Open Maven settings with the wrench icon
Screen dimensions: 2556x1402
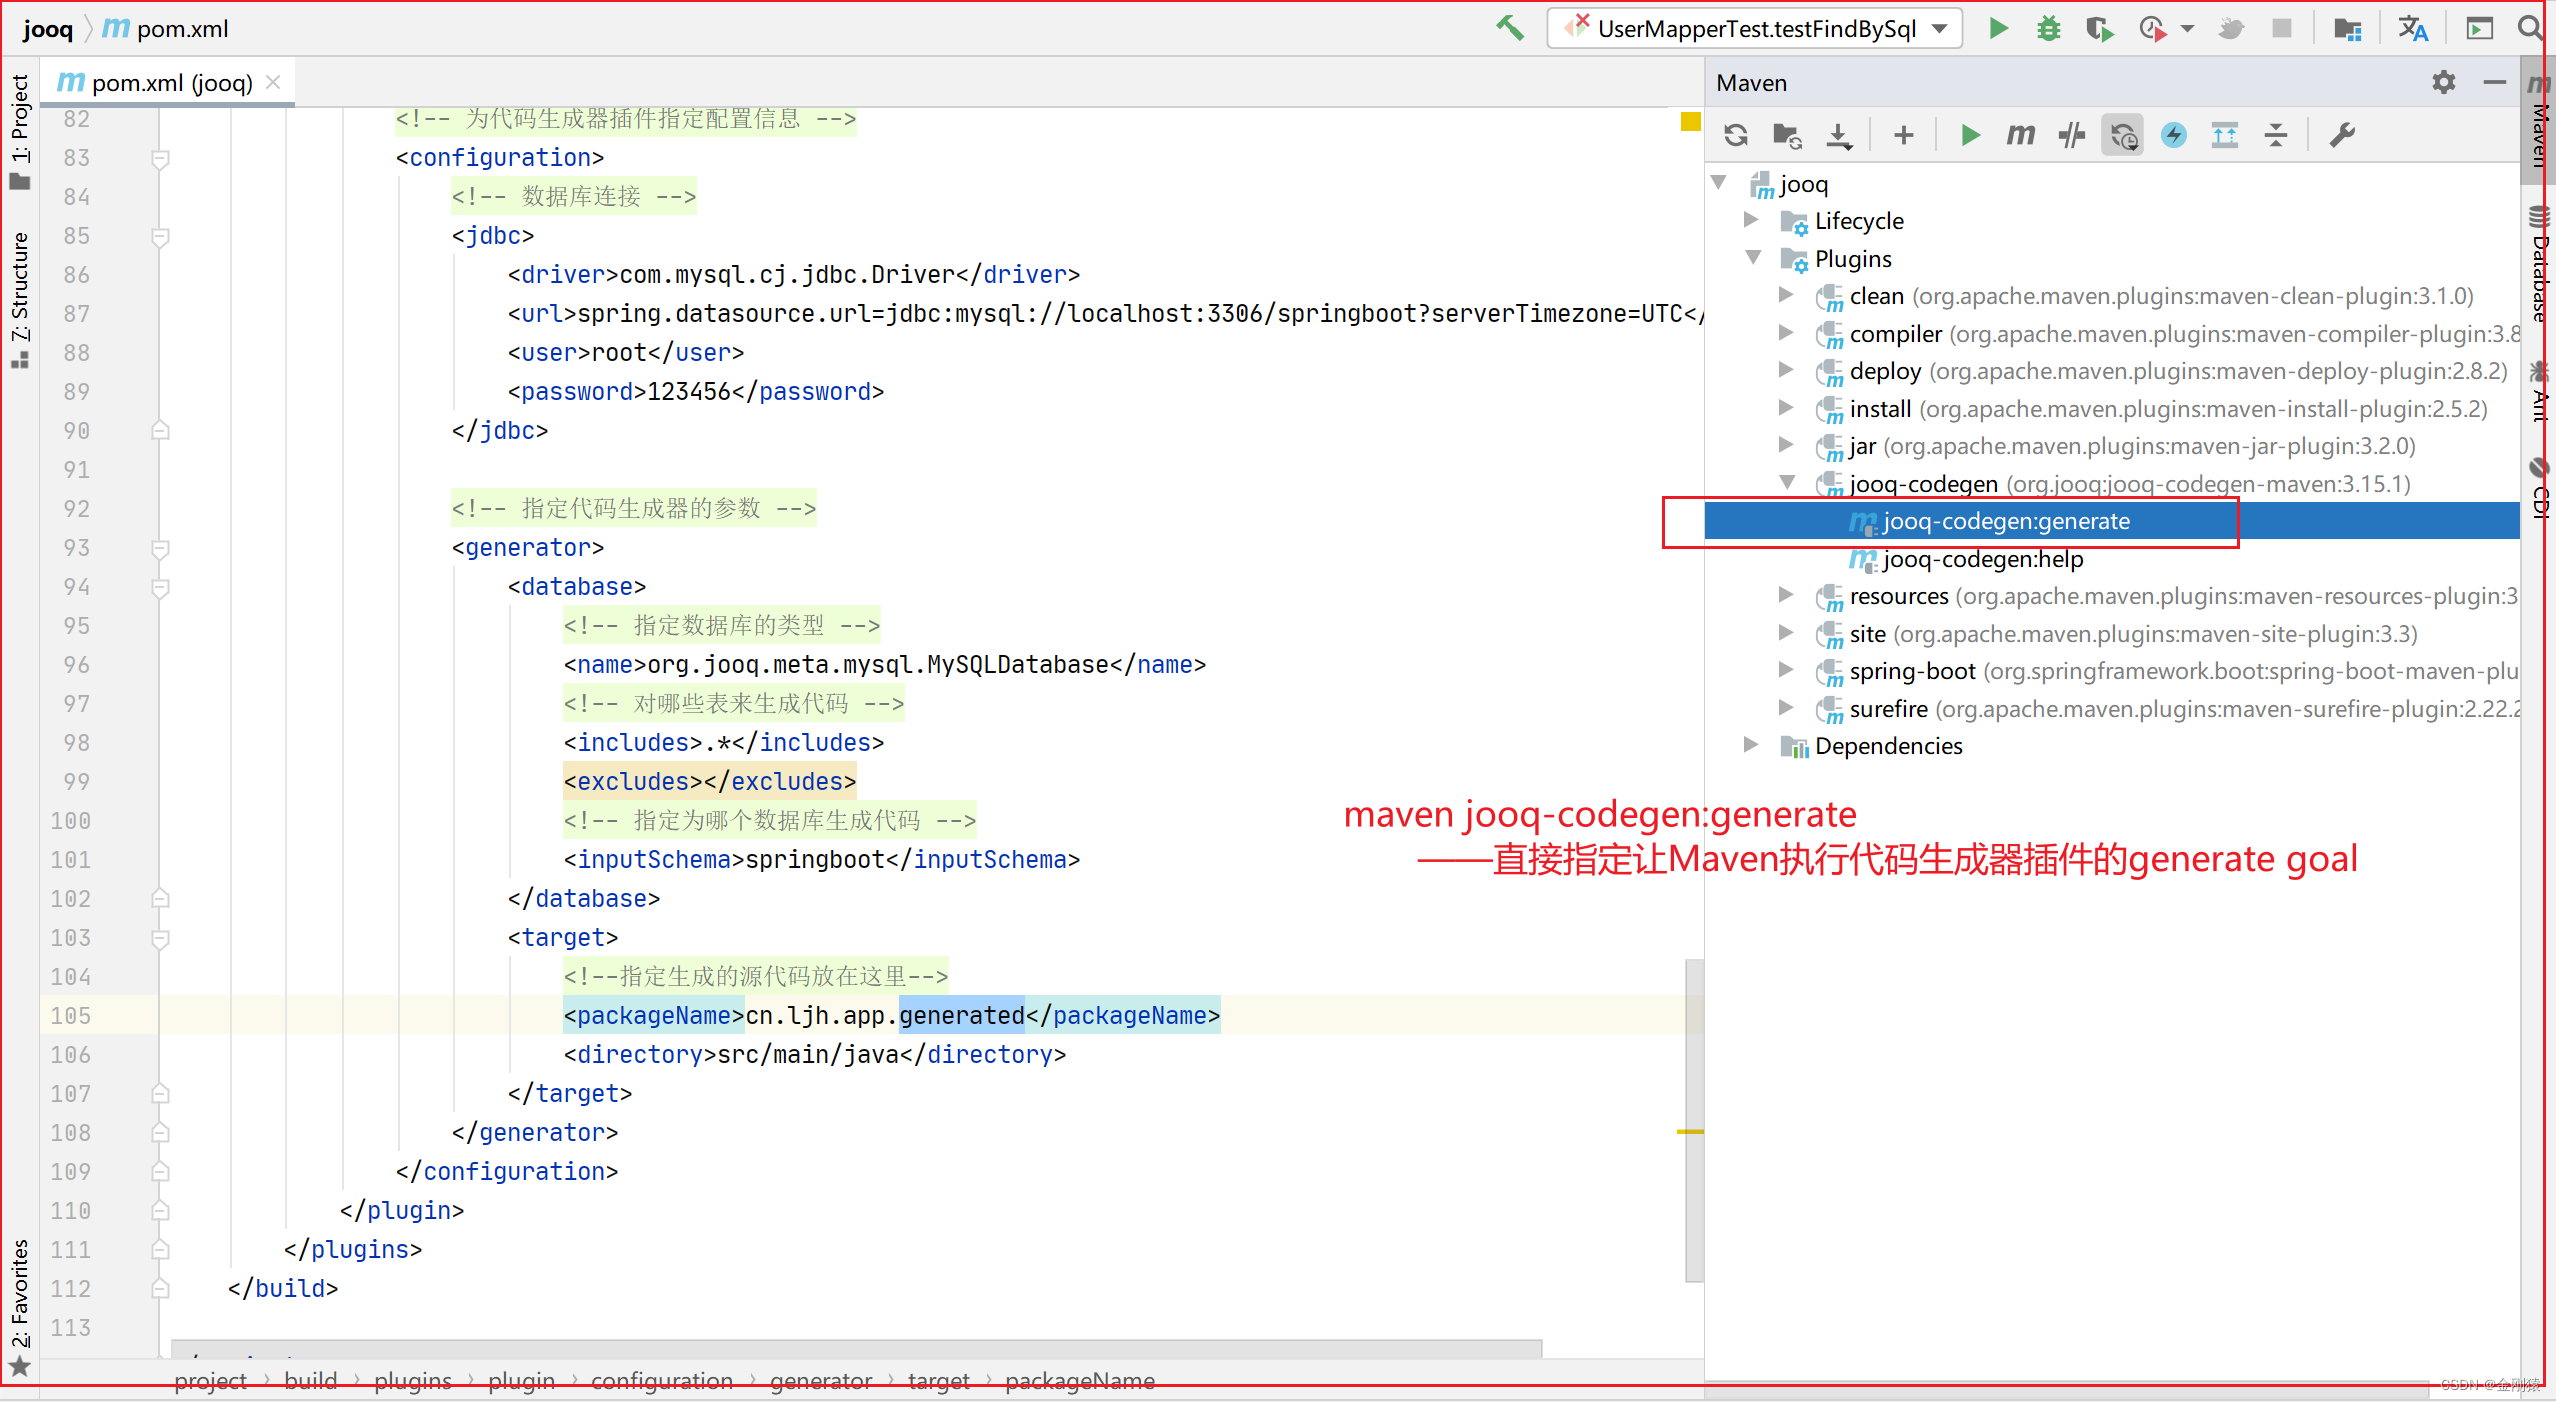tap(2343, 135)
